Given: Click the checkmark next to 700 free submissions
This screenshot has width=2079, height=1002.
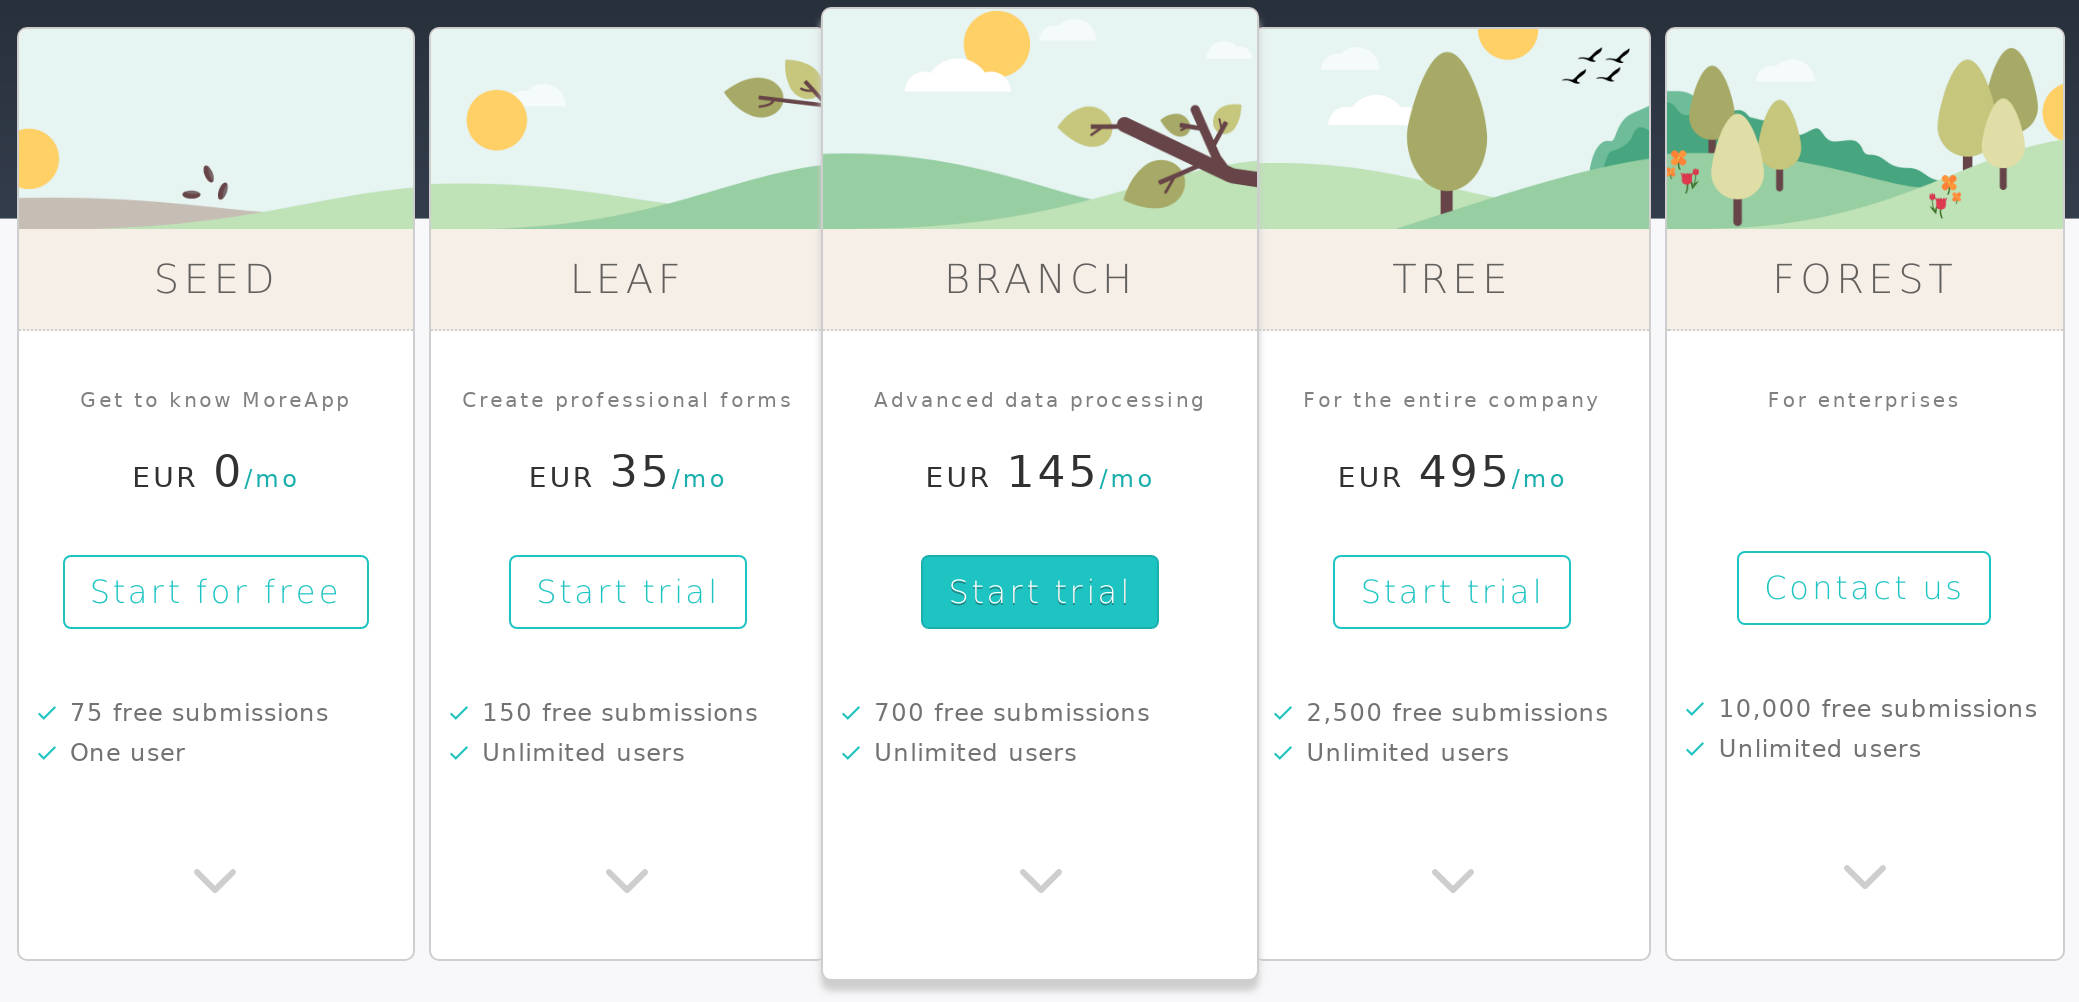Looking at the screenshot, I should [x=851, y=712].
